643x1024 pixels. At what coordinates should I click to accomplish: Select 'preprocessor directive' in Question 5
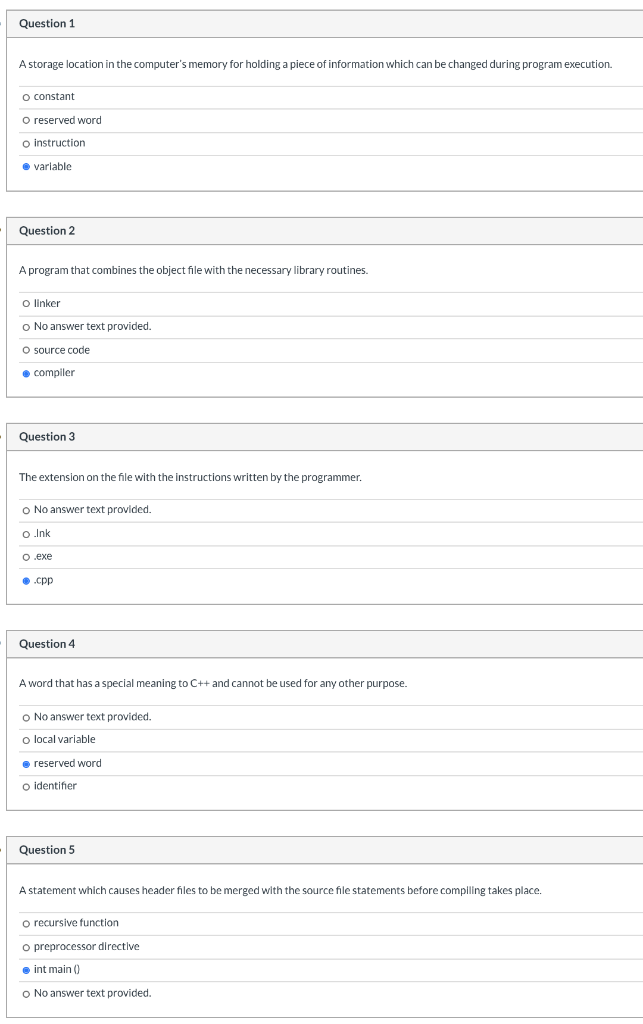[x=26, y=948]
